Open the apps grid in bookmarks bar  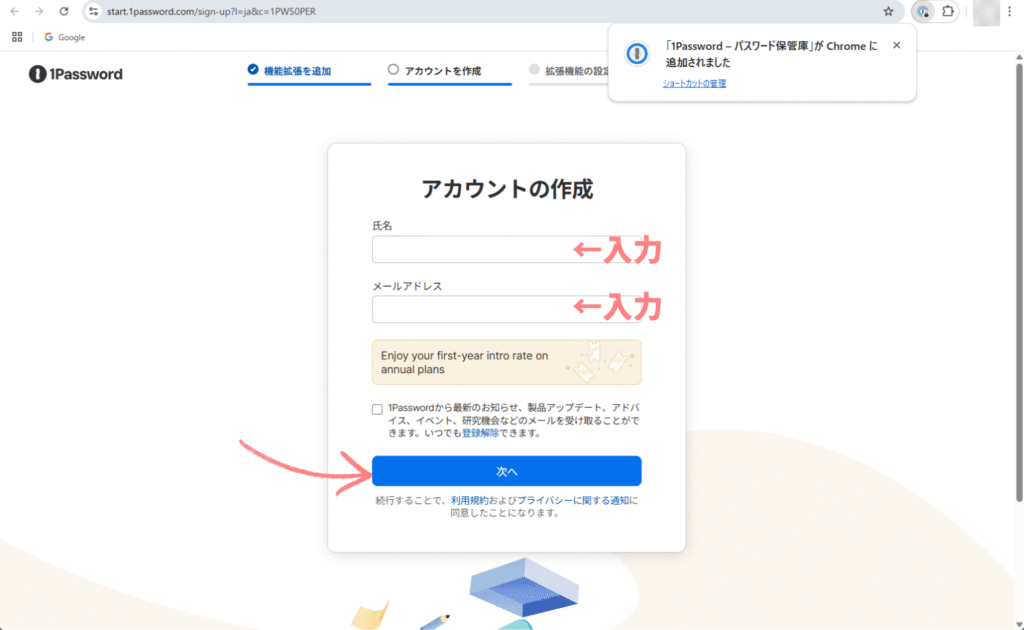17,37
